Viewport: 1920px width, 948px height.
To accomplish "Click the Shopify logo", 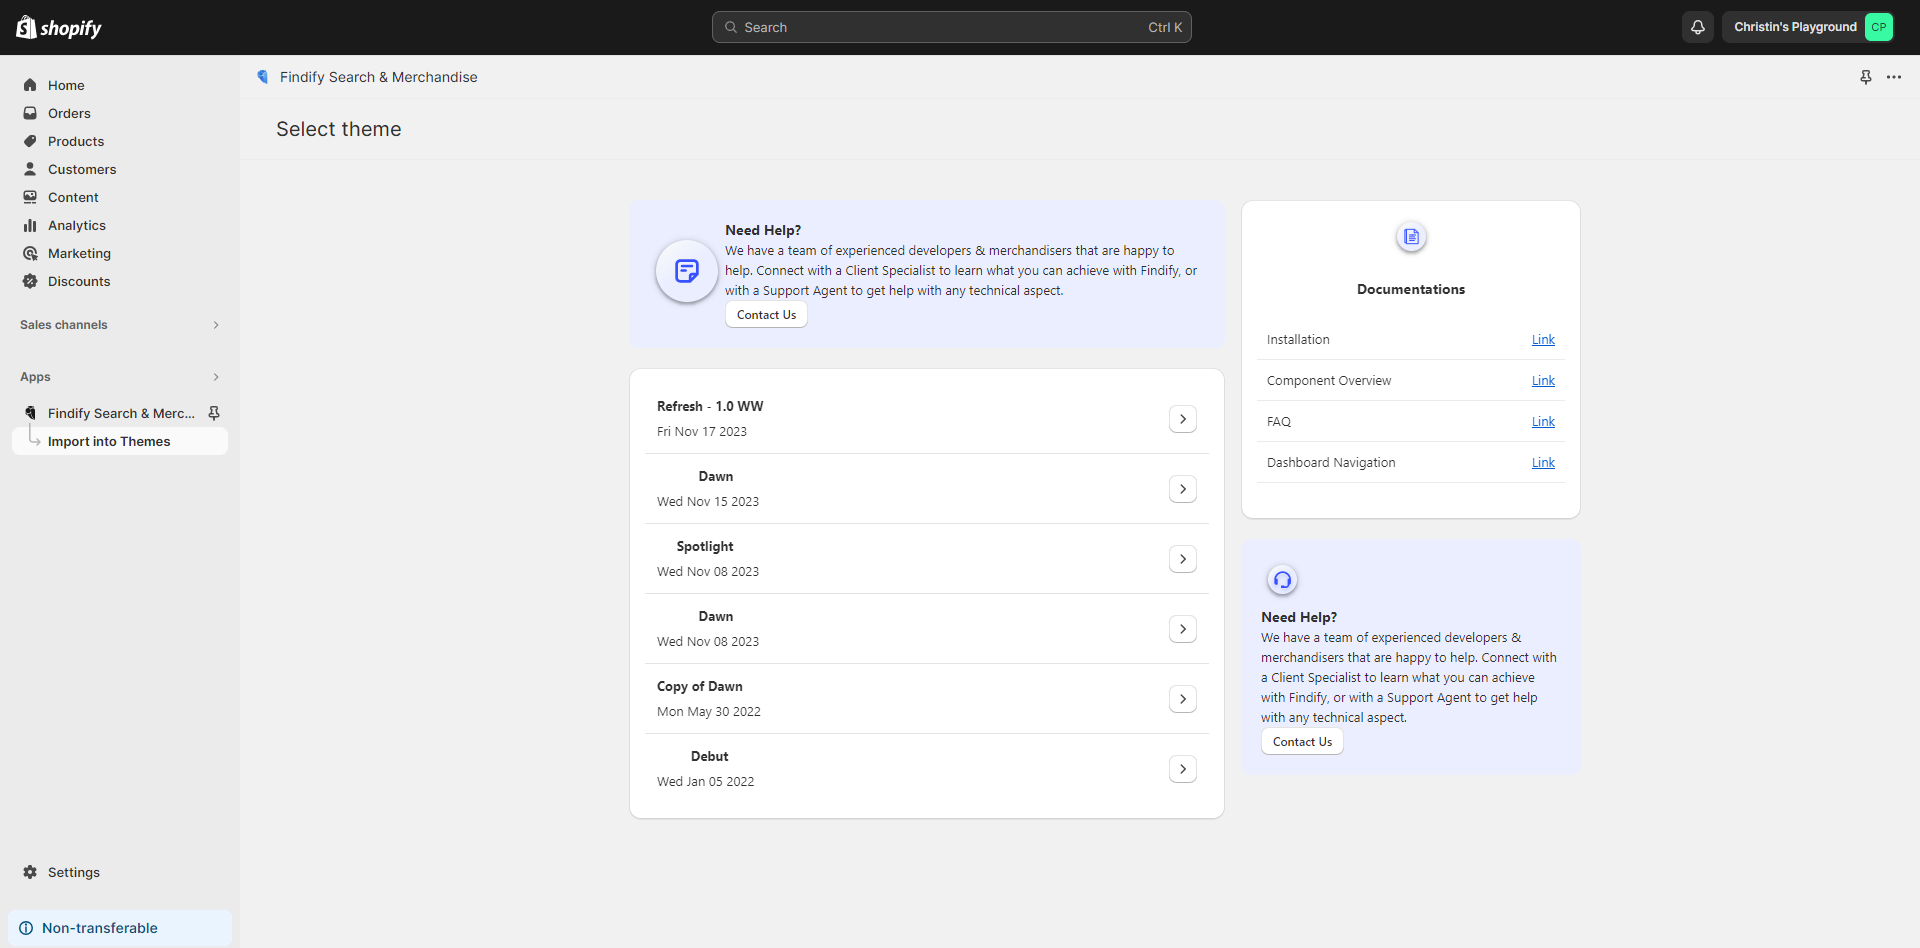I will point(59,27).
